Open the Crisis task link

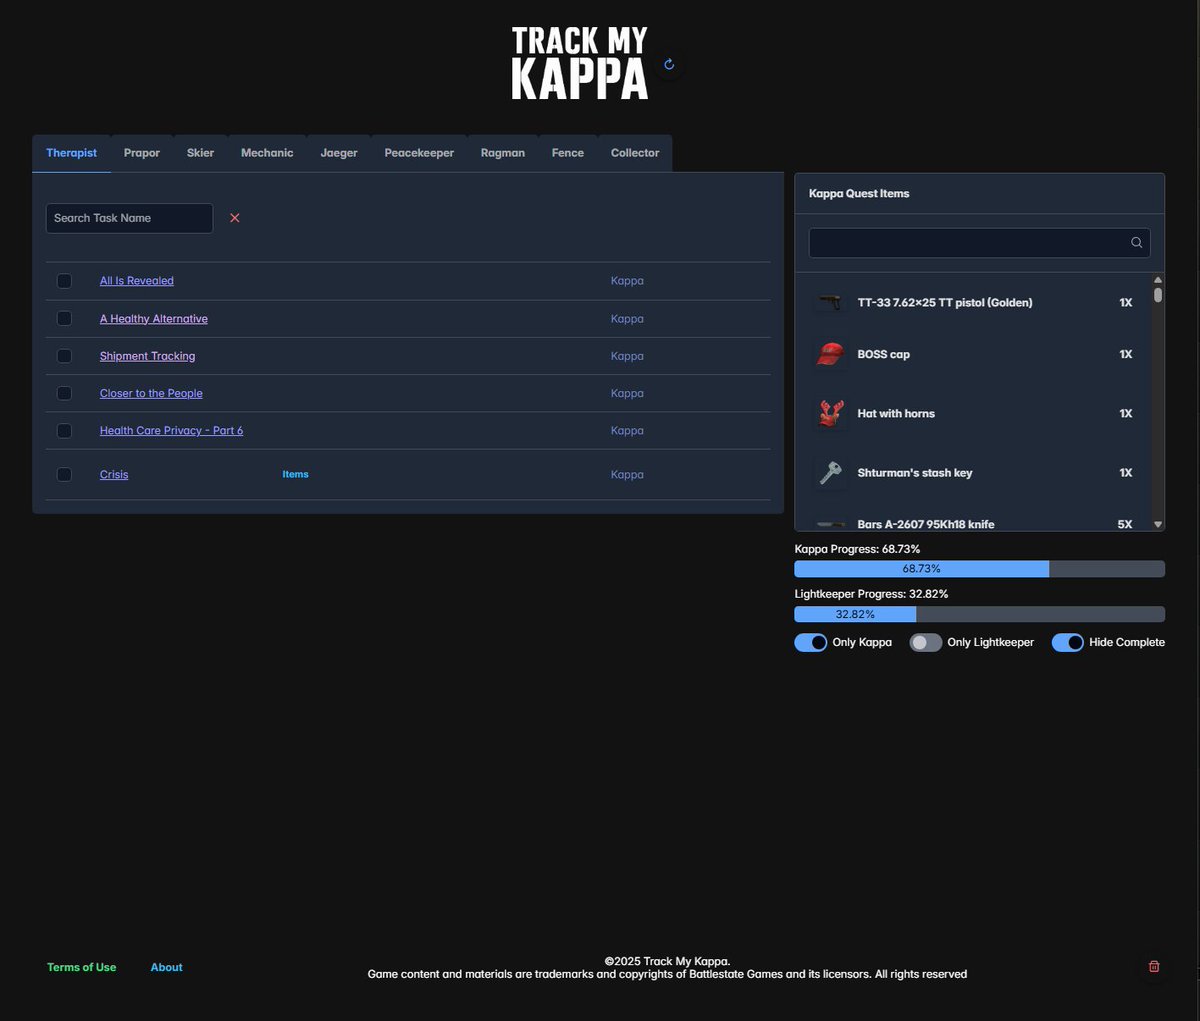[114, 475]
